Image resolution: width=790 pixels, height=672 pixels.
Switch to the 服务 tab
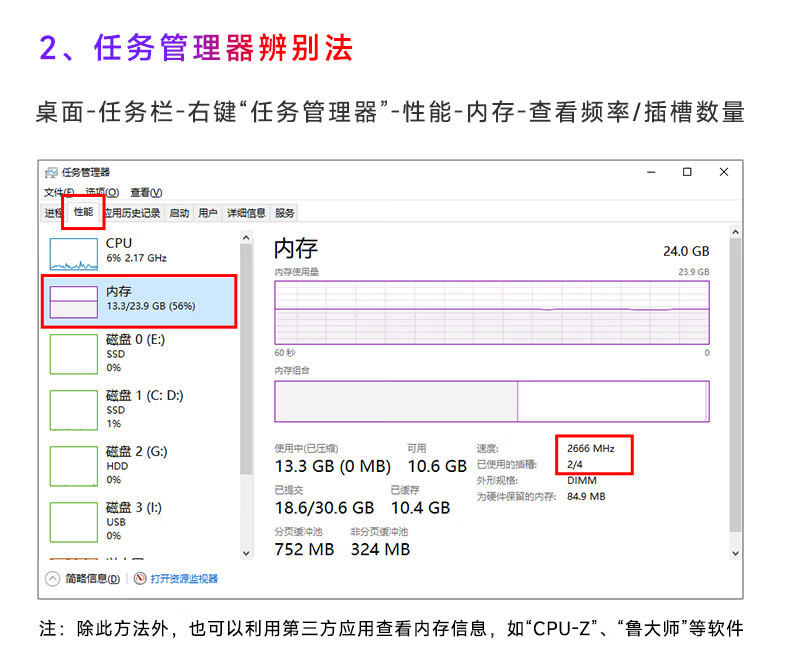(x=284, y=213)
